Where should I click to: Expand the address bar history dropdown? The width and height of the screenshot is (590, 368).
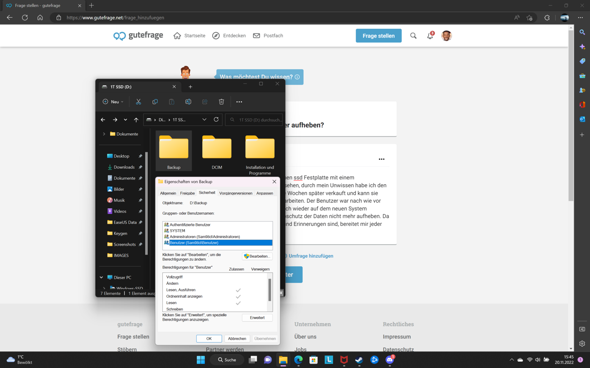pos(204,119)
